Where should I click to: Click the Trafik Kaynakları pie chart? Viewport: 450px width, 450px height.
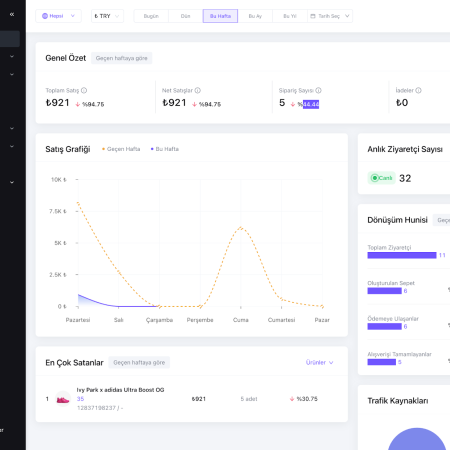point(417,439)
